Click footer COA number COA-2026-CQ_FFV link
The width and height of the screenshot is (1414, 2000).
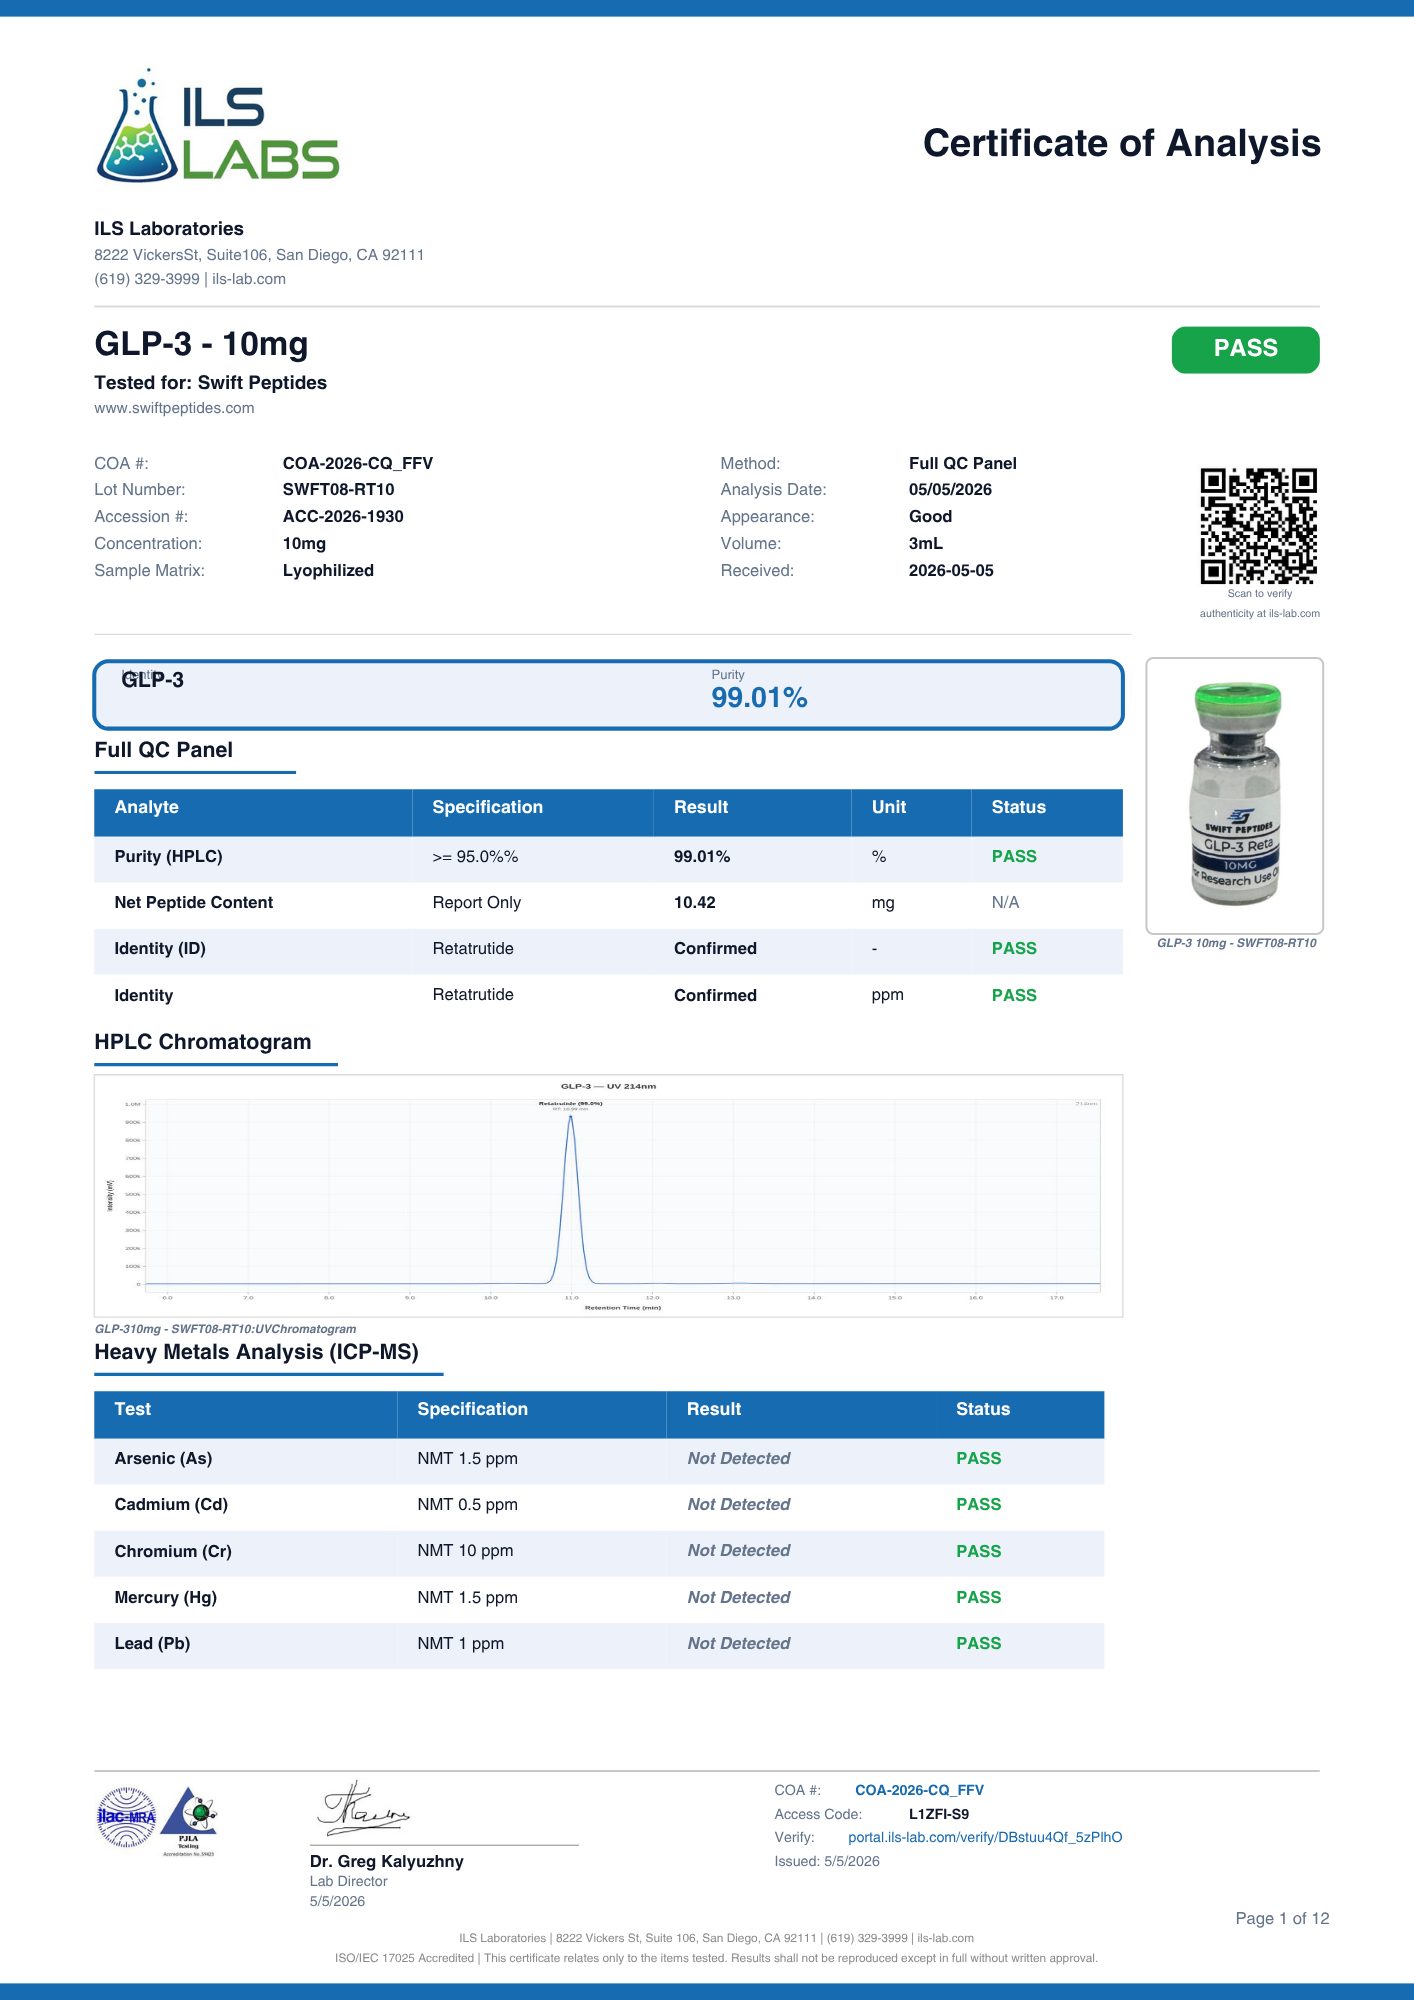919,1790
